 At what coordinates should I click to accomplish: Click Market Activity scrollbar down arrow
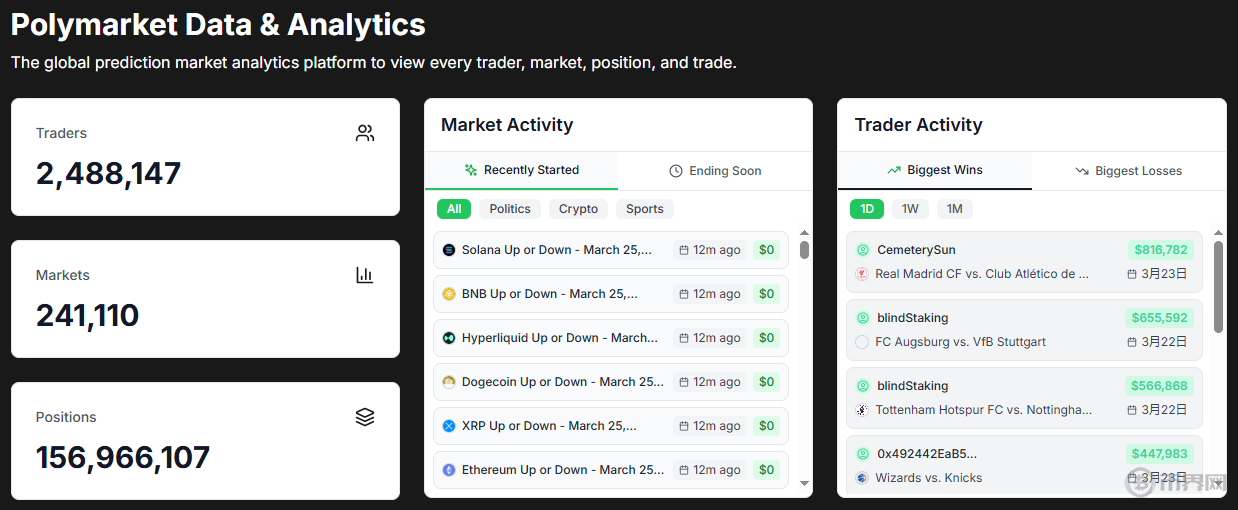pyautogui.click(x=805, y=484)
